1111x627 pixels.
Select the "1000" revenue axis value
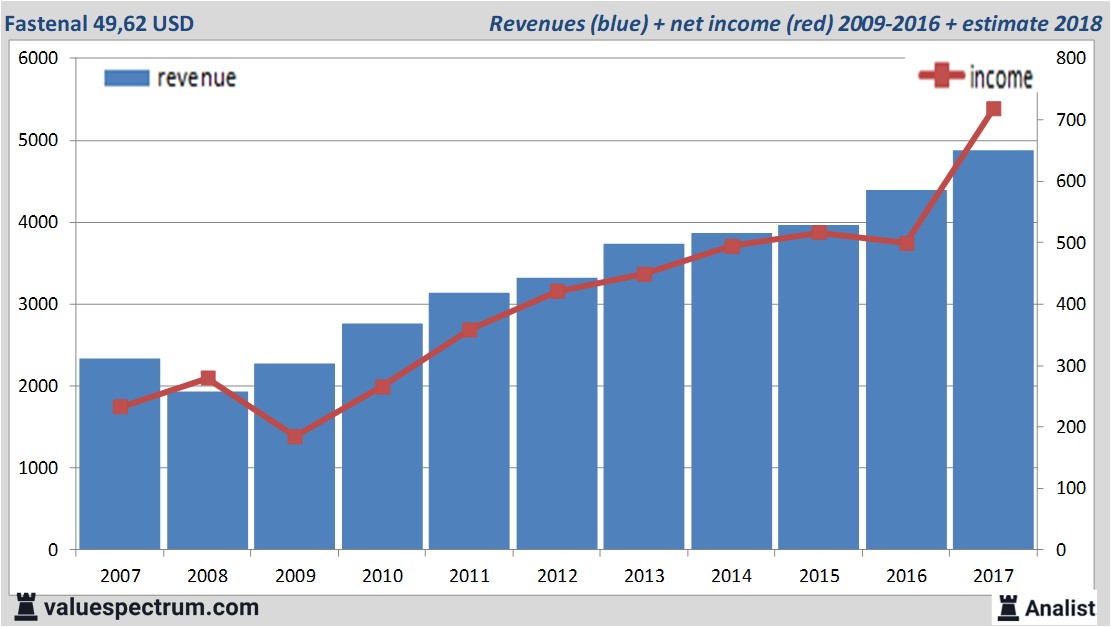coord(38,468)
